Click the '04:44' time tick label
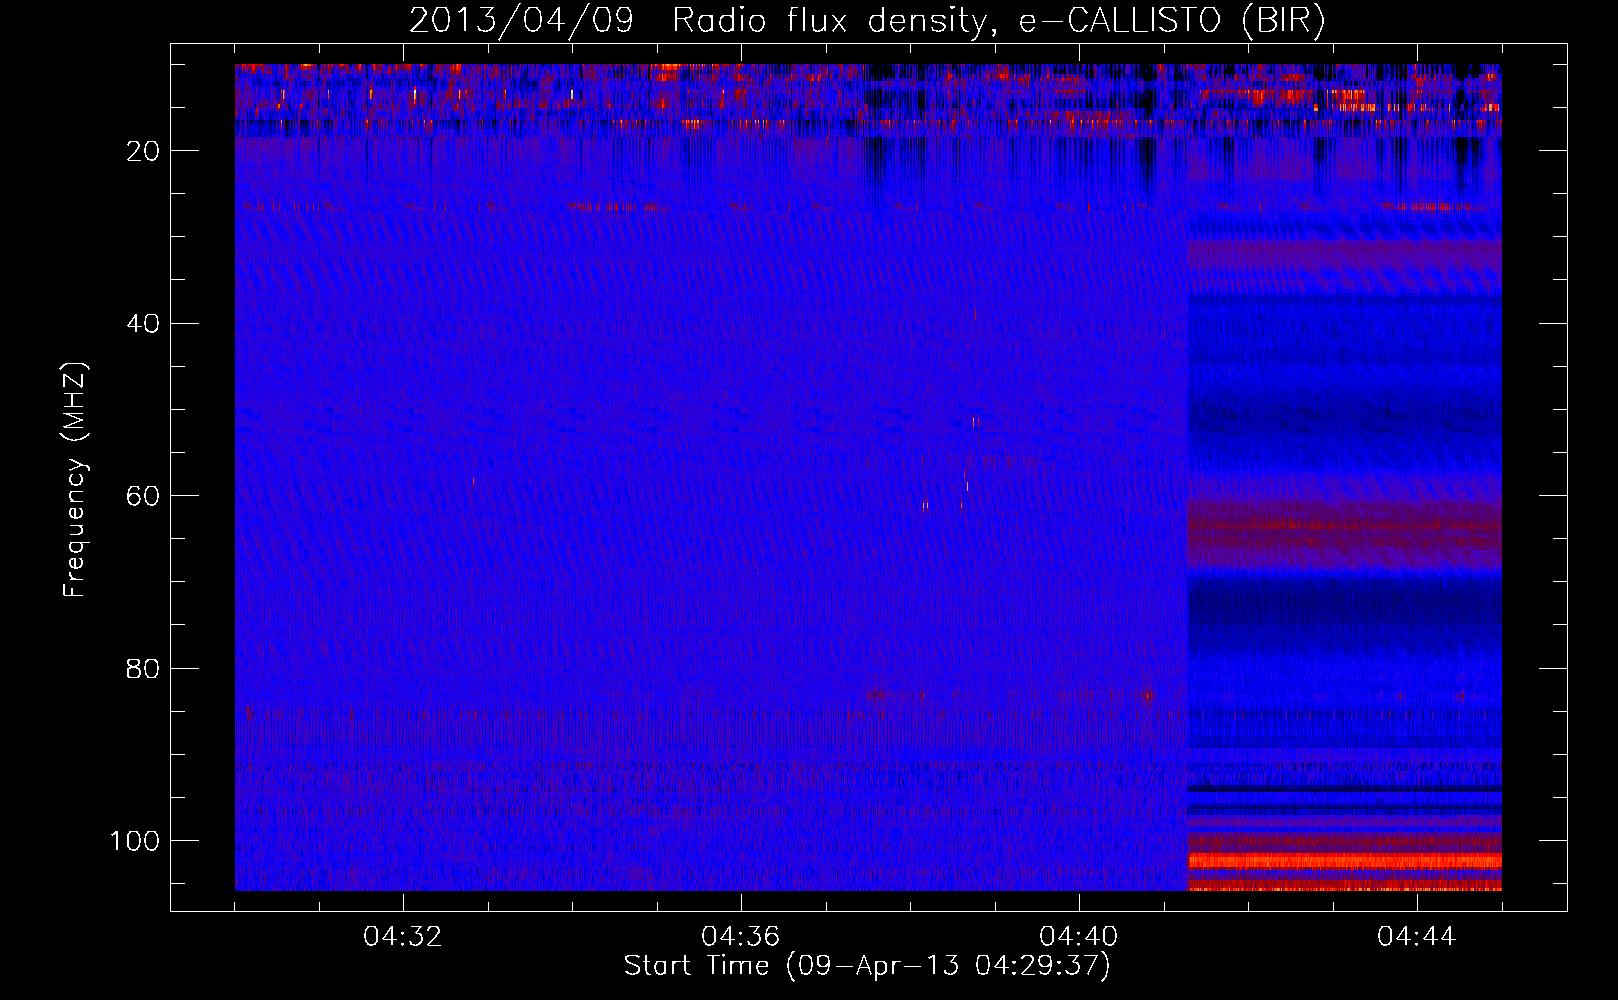The image size is (1618, 1000). point(1417,937)
